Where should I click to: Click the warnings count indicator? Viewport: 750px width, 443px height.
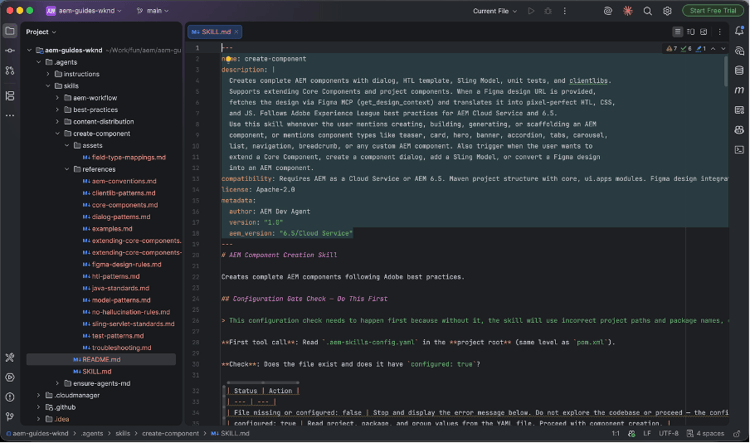coord(672,48)
